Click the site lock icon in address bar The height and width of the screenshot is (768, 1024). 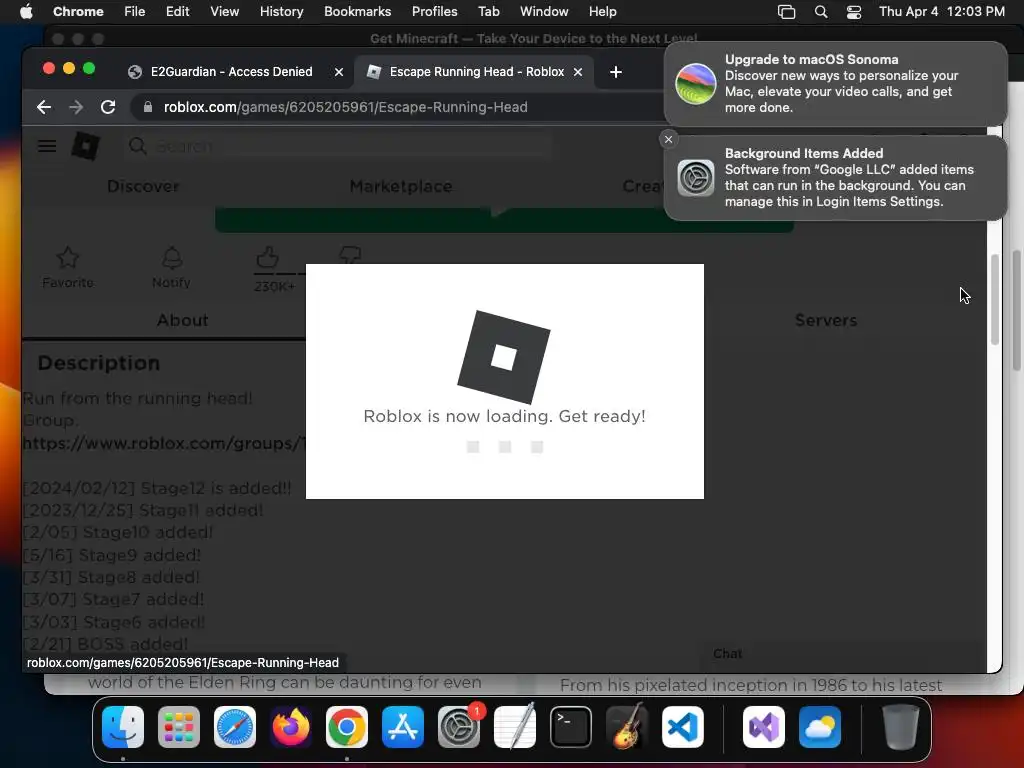(148, 107)
